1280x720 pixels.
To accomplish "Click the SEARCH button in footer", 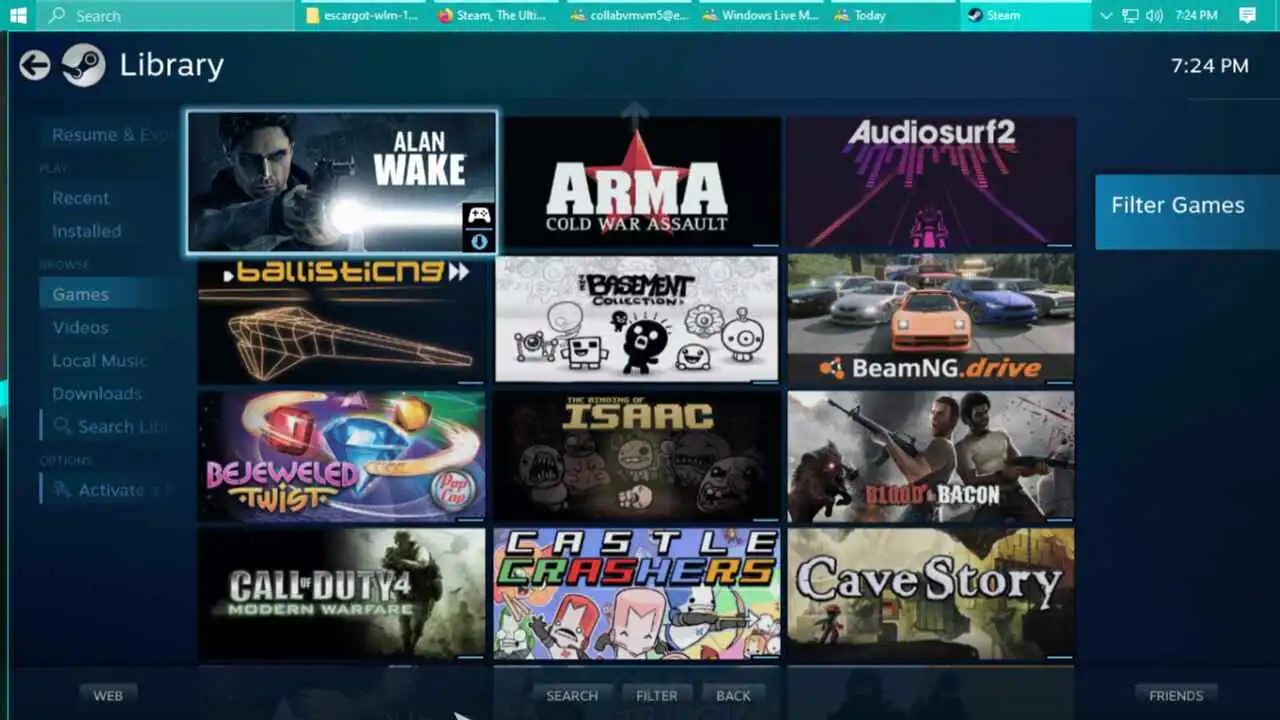I will pyautogui.click(x=572, y=695).
